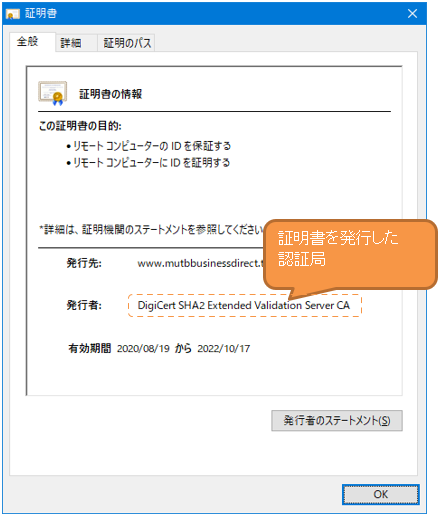Image resolution: width=442 pixels, height=515 pixels.
Task: Click the start date 2020/08/19
Action: 143,349
